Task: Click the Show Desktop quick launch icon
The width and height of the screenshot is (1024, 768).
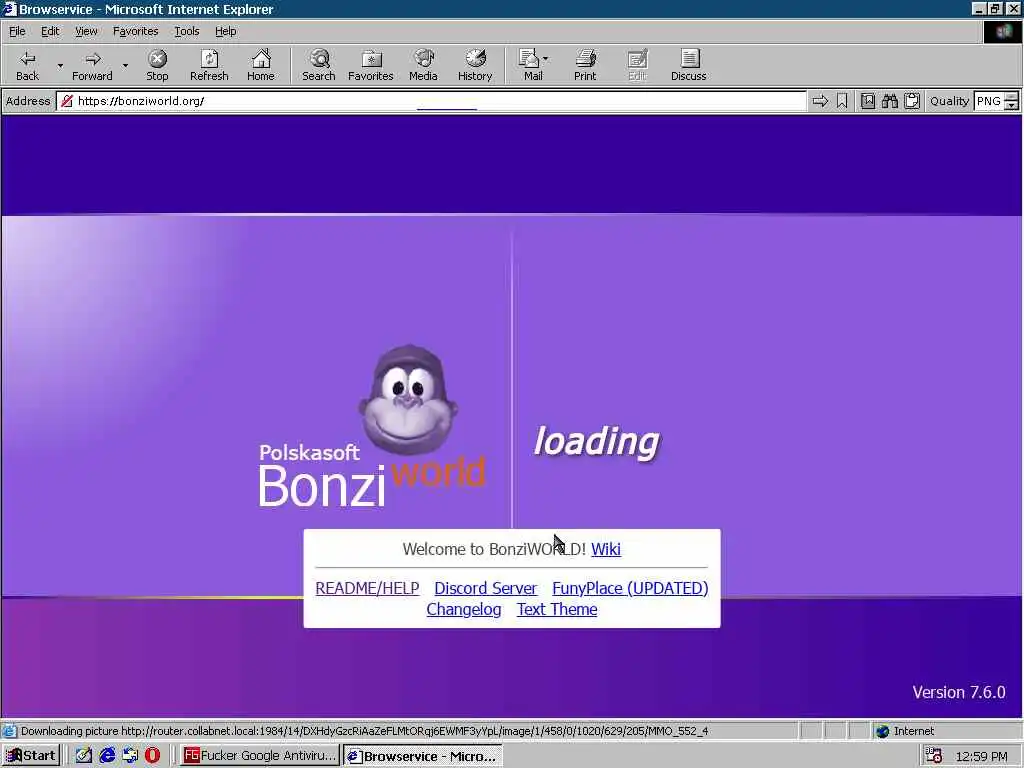Action: pyautogui.click(x=130, y=756)
